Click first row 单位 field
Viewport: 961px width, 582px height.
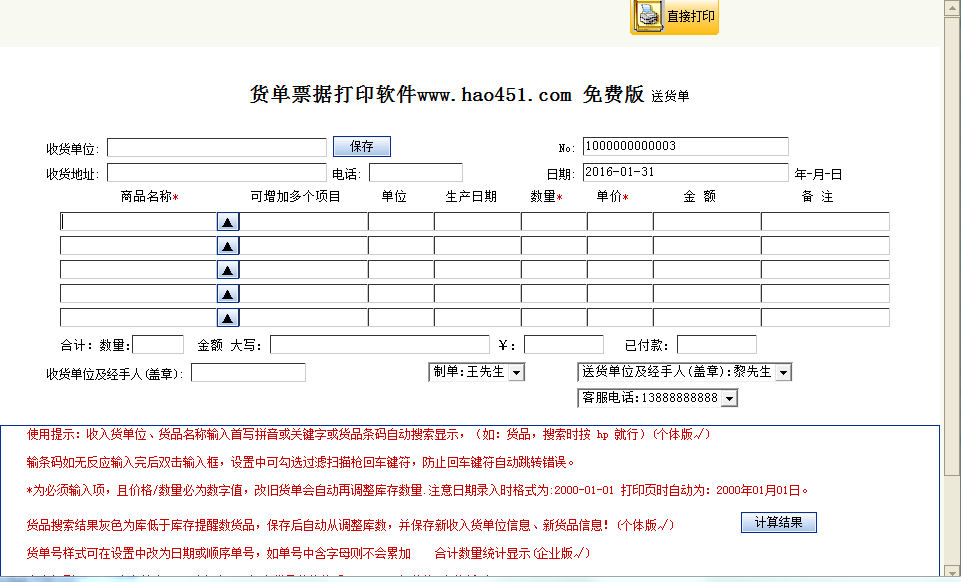click(x=401, y=222)
